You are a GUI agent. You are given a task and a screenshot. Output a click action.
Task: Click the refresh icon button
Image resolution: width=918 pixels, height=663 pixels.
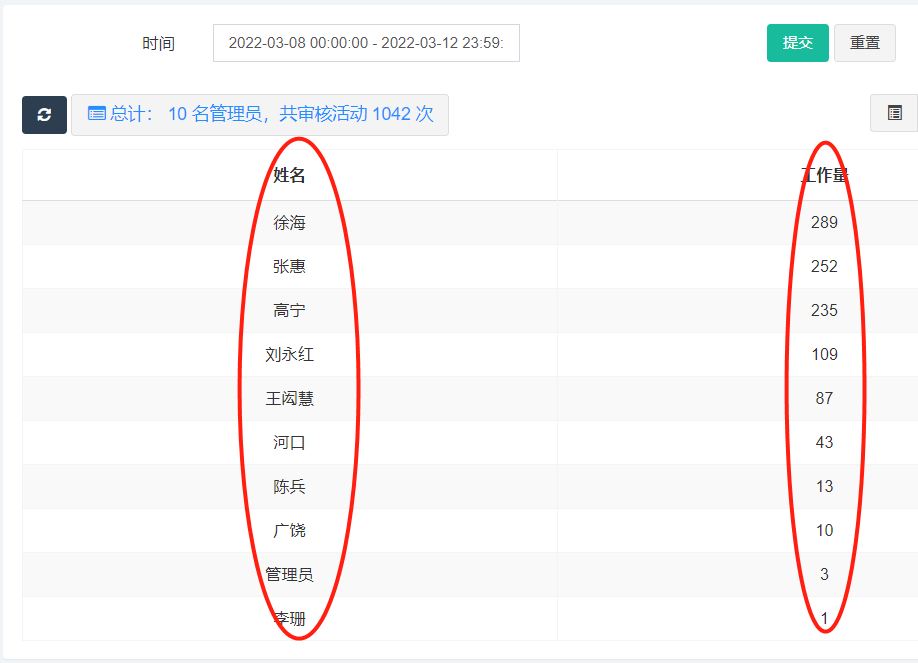[44, 115]
